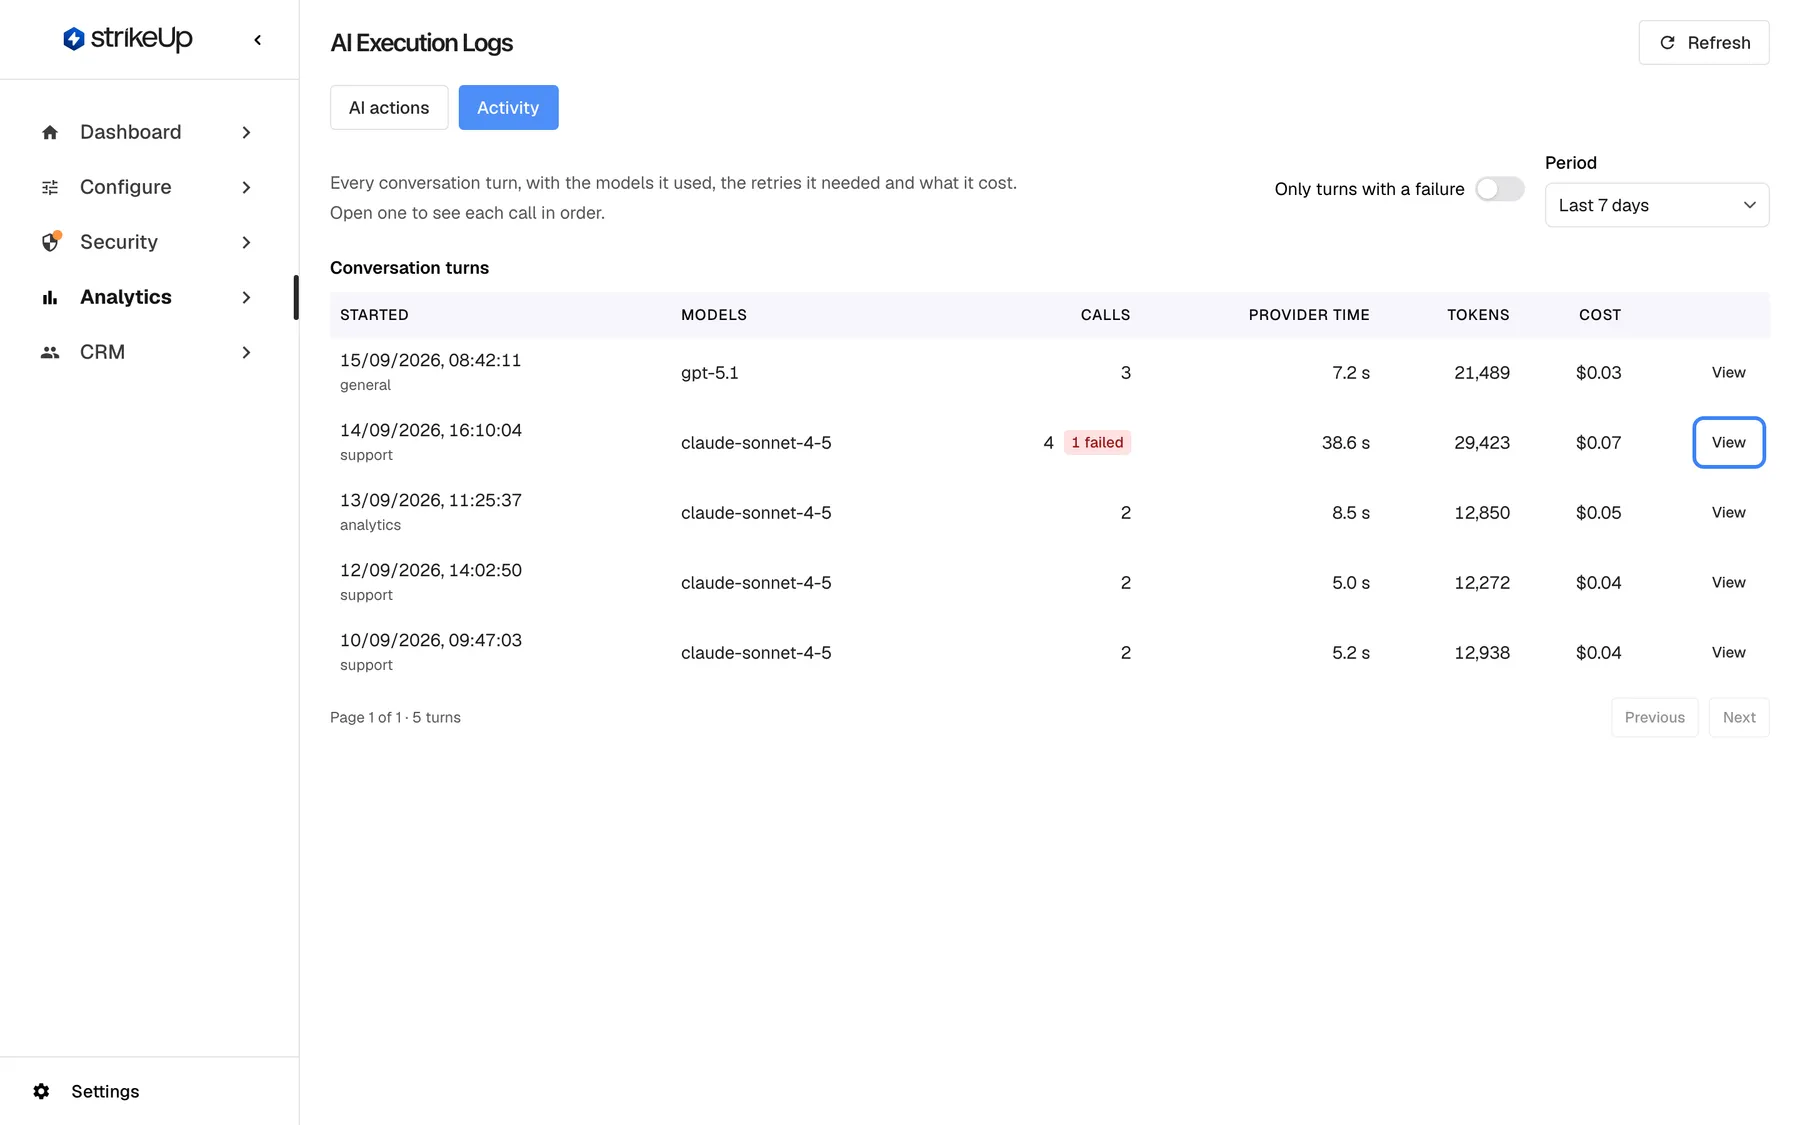Click the Dashboard home icon

[x=50, y=132]
